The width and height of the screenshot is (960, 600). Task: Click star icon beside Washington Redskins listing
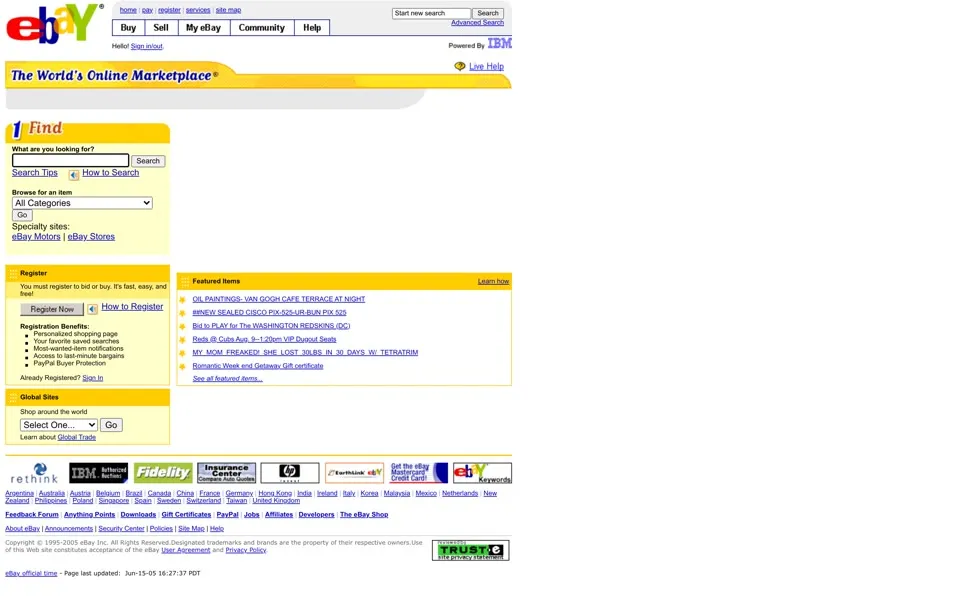click(182, 326)
